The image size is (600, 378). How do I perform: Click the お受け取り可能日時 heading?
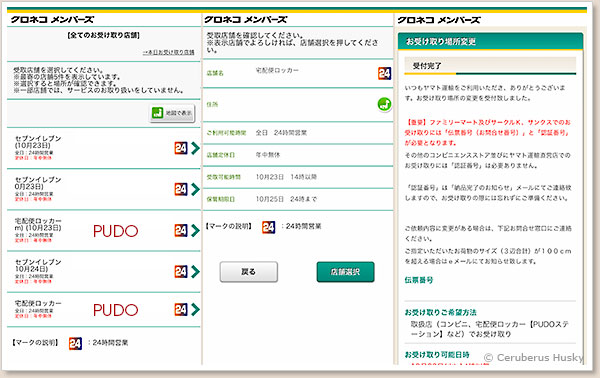click(437, 355)
